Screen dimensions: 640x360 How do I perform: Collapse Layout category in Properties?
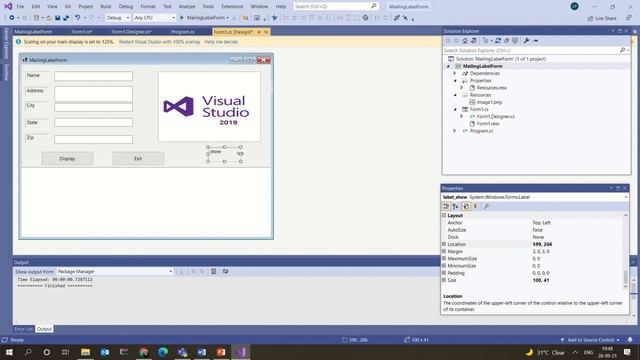pyautogui.click(x=444, y=216)
